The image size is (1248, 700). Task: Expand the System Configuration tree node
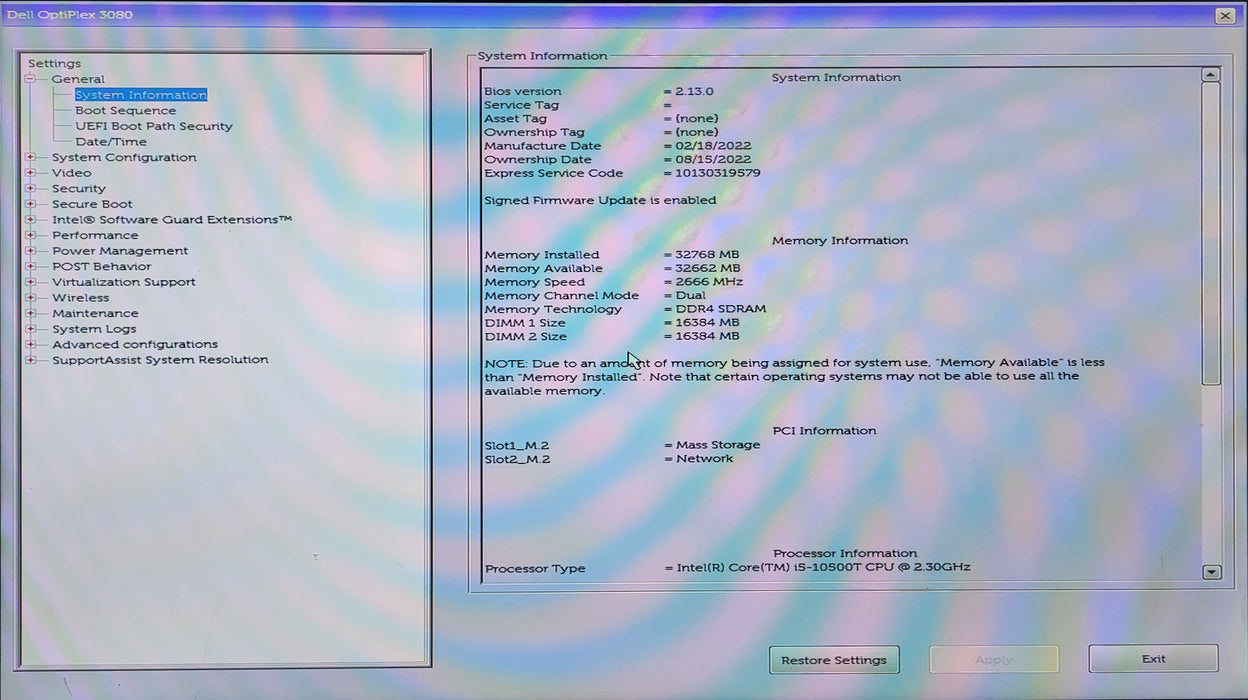pos(31,157)
